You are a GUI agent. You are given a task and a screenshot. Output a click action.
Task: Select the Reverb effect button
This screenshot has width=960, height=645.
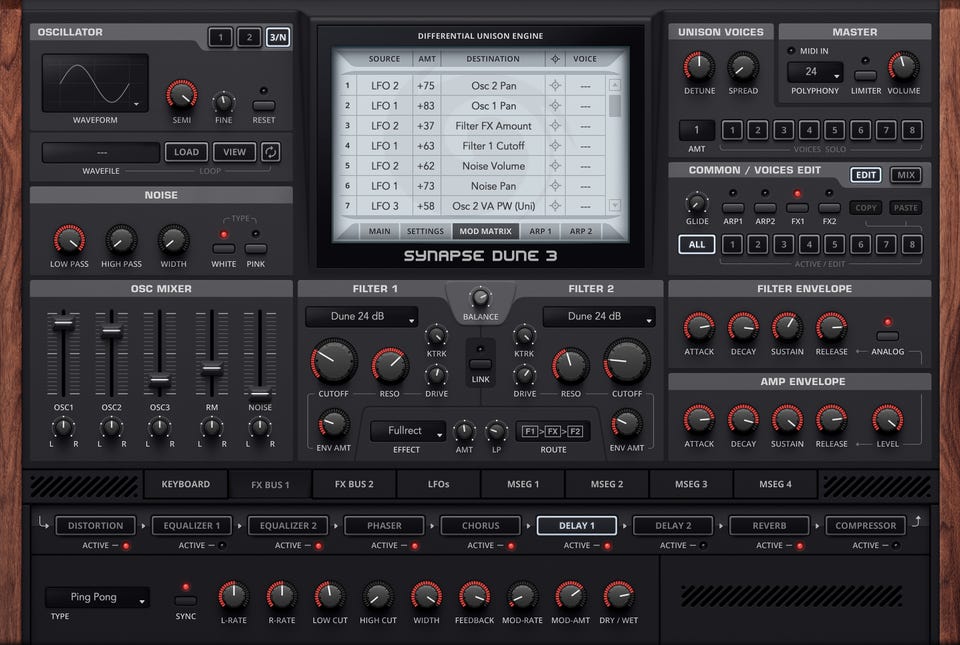click(x=769, y=526)
